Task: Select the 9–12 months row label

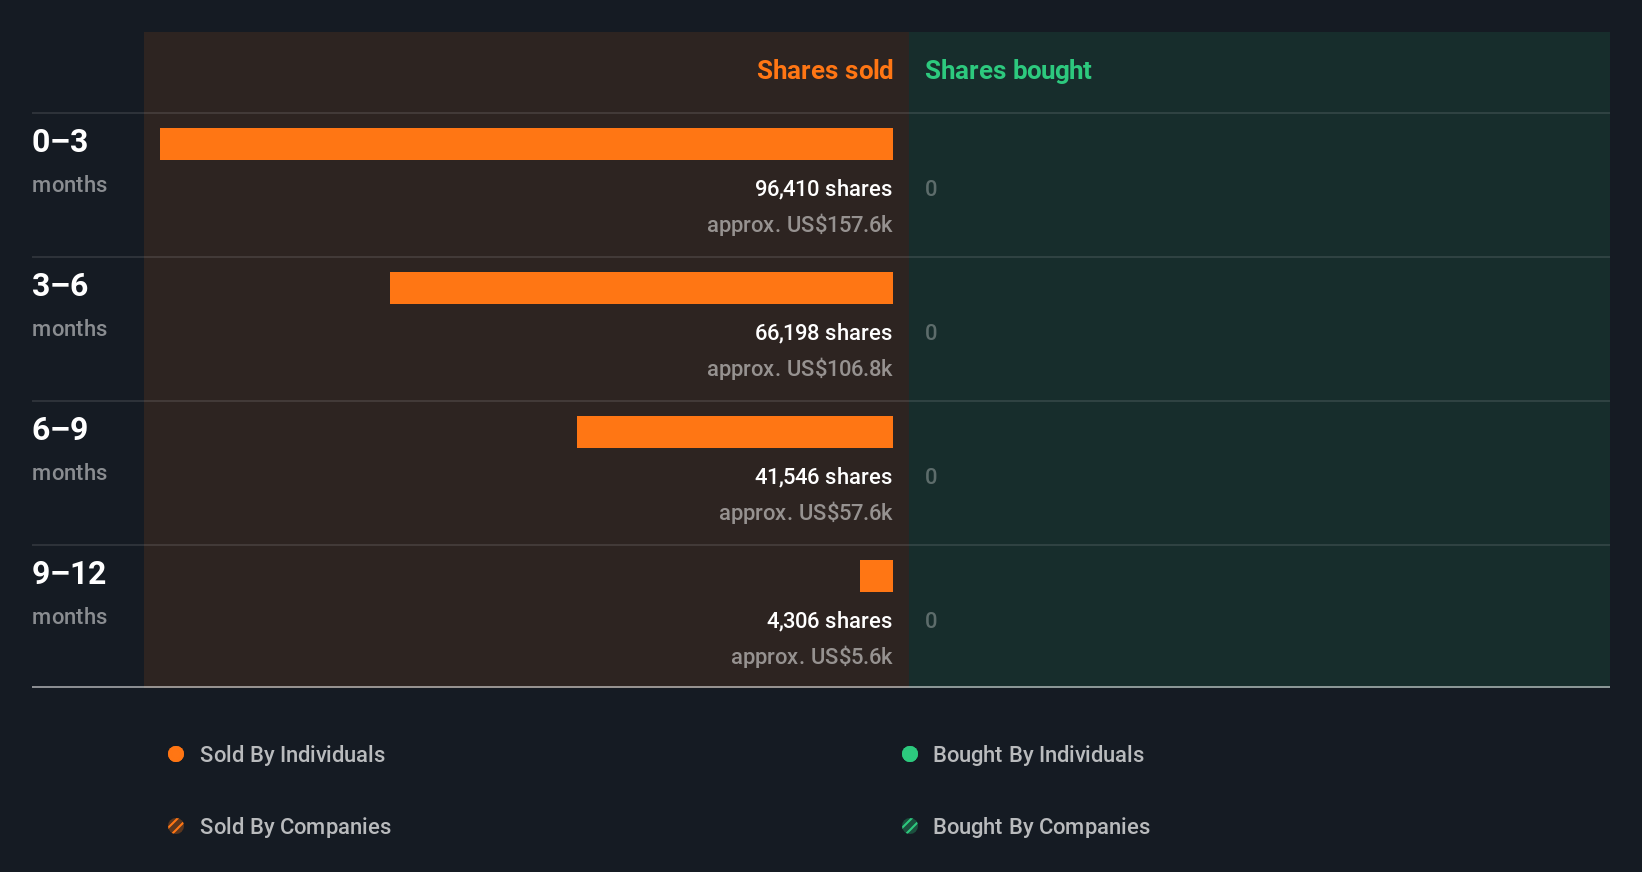Action: click(69, 592)
